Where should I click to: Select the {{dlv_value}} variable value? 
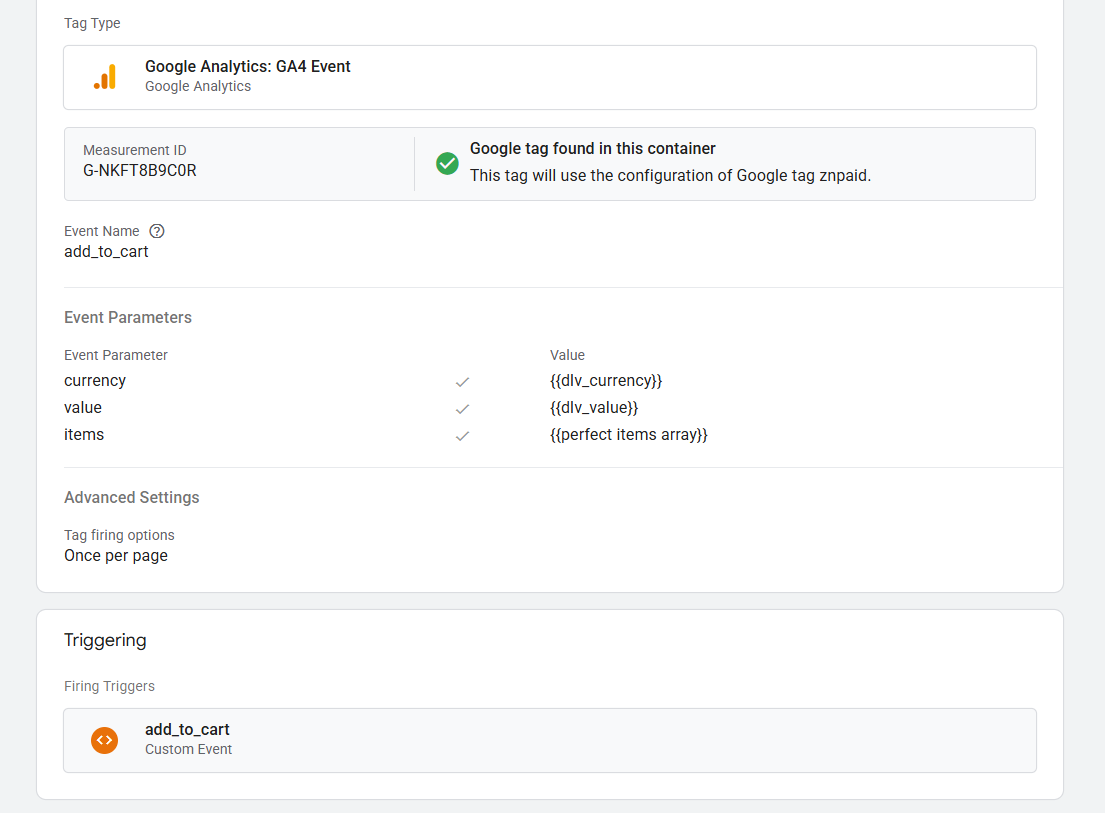pos(594,408)
